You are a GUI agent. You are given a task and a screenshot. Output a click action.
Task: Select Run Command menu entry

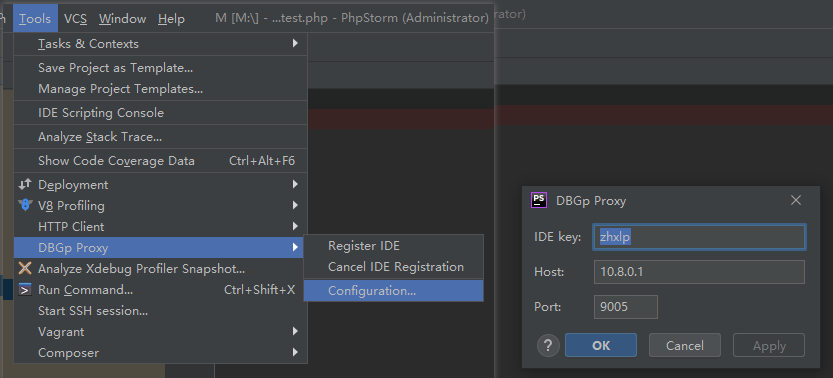[160, 290]
